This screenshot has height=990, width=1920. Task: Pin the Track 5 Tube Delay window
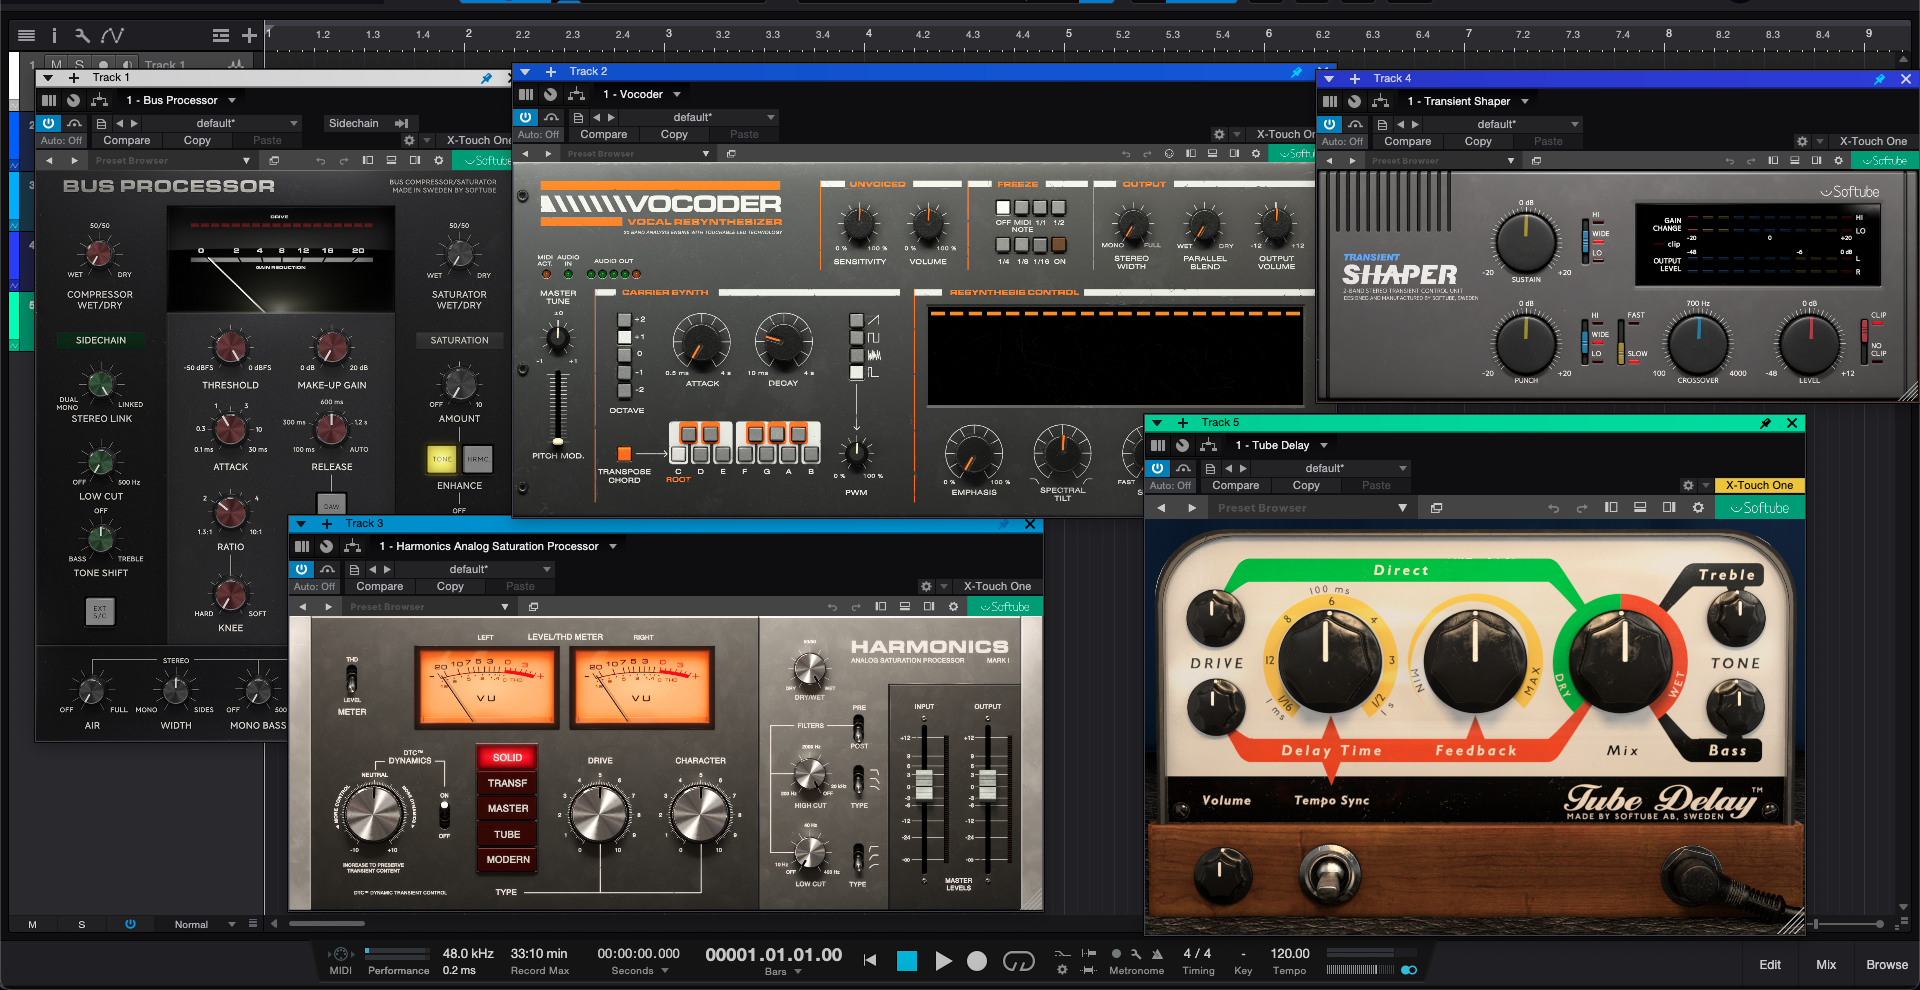pyautogui.click(x=1765, y=423)
